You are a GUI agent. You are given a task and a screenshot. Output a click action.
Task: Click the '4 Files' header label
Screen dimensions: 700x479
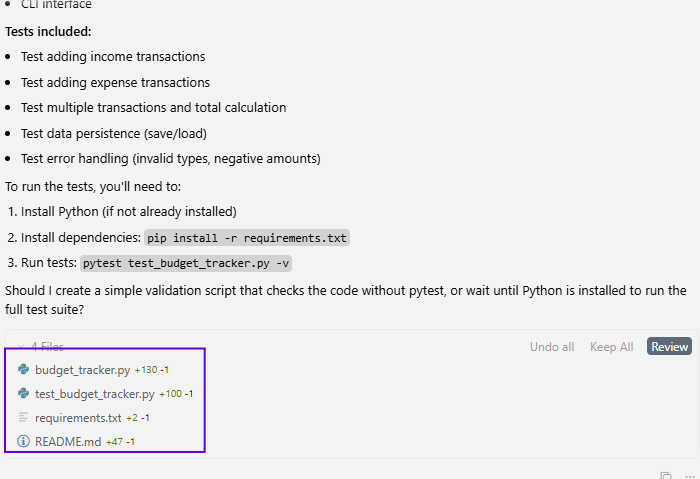pos(47,347)
